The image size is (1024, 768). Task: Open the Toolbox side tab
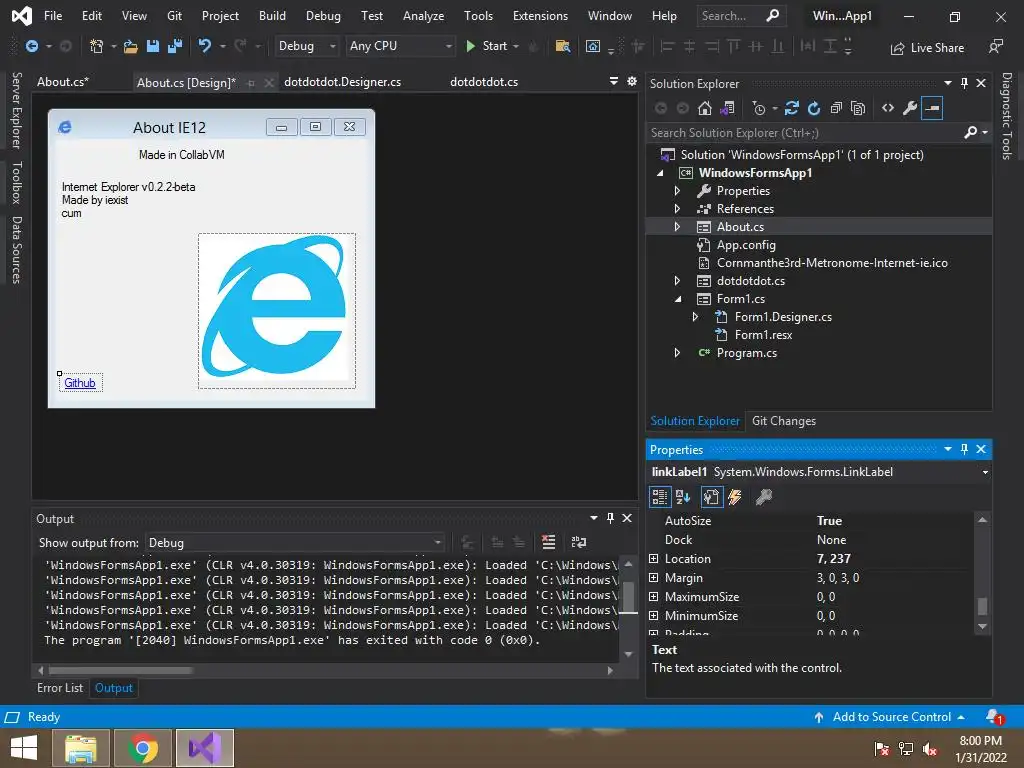pyautogui.click(x=17, y=182)
